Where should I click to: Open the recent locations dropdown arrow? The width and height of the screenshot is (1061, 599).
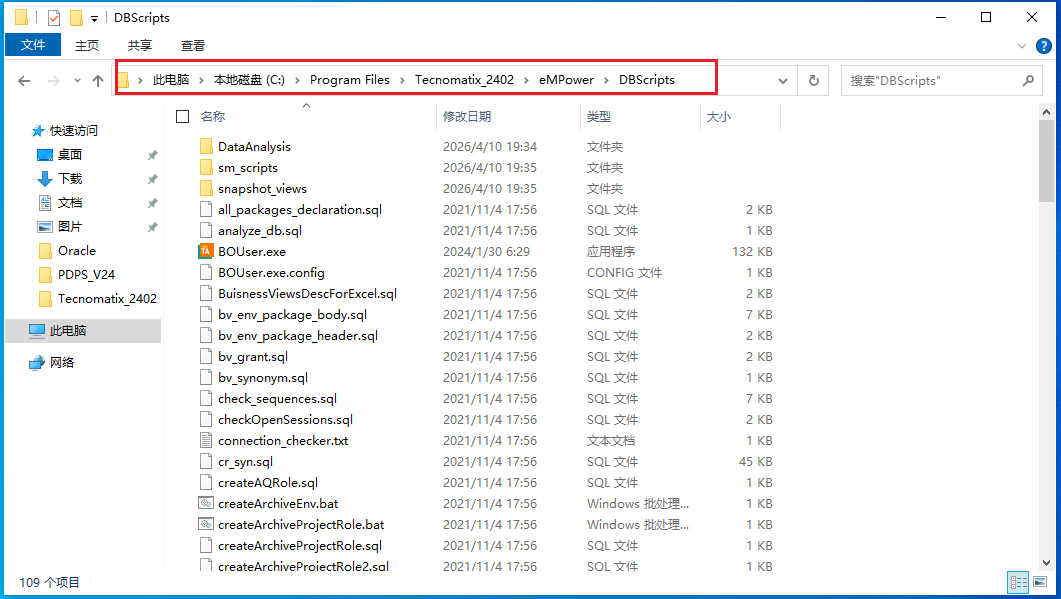77,81
